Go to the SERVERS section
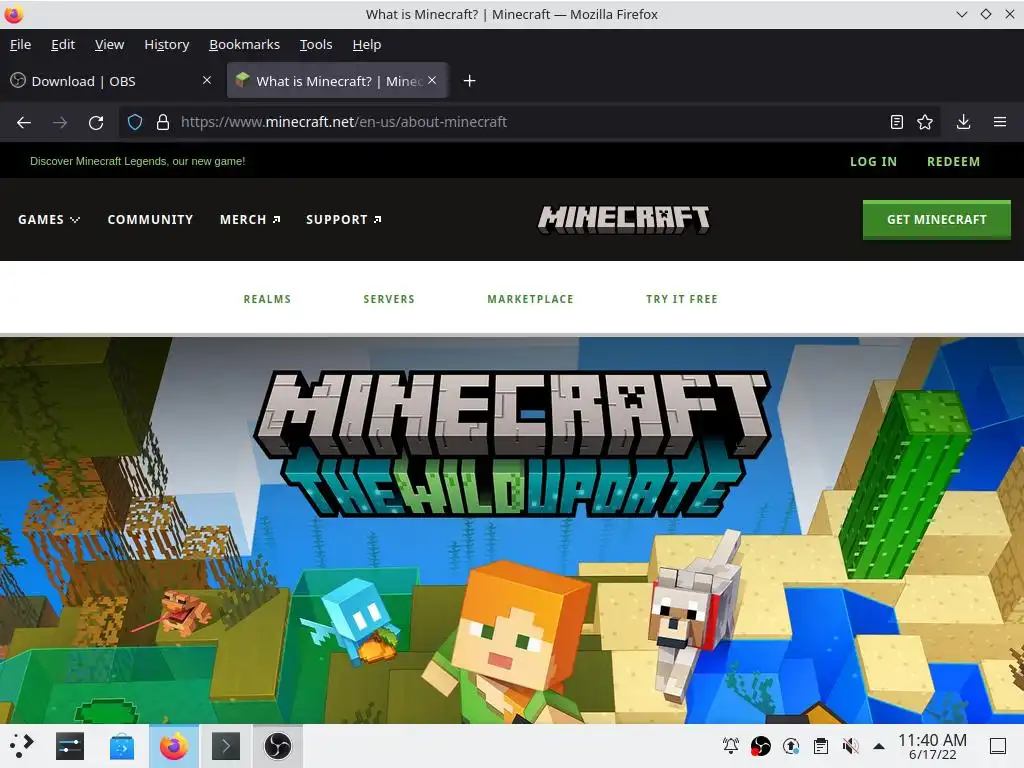This screenshot has height=768, width=1024. (x=389, y=299)
